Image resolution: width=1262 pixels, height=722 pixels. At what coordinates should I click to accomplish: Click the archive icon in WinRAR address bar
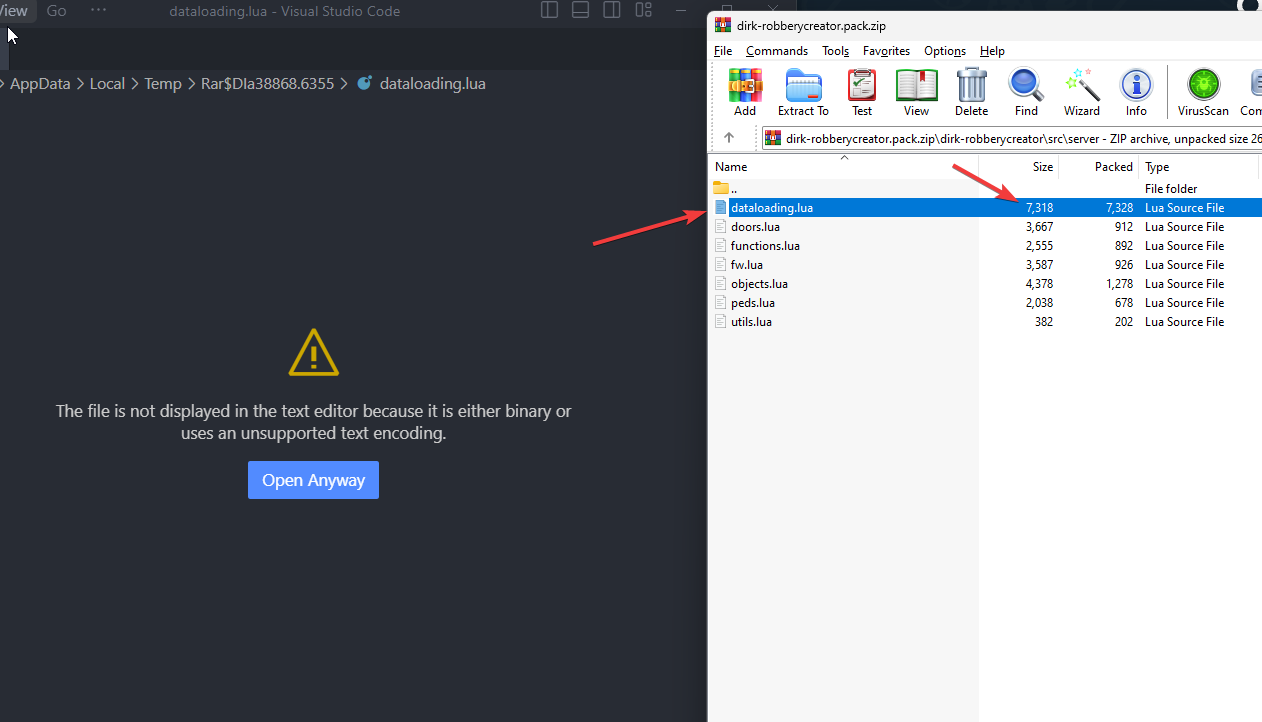[773, 138]
